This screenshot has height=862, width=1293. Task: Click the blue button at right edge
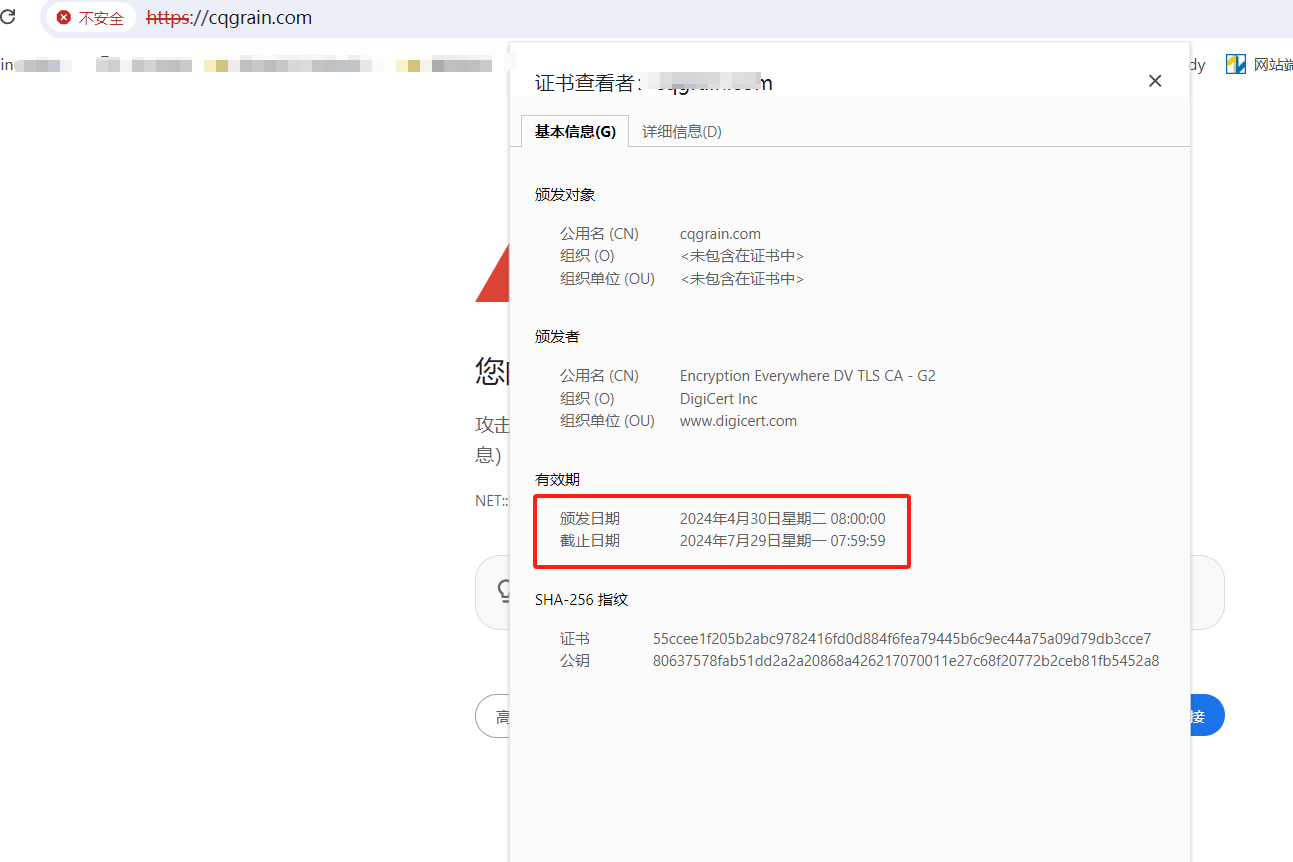pyautogui.click(x=1207, y=715)
